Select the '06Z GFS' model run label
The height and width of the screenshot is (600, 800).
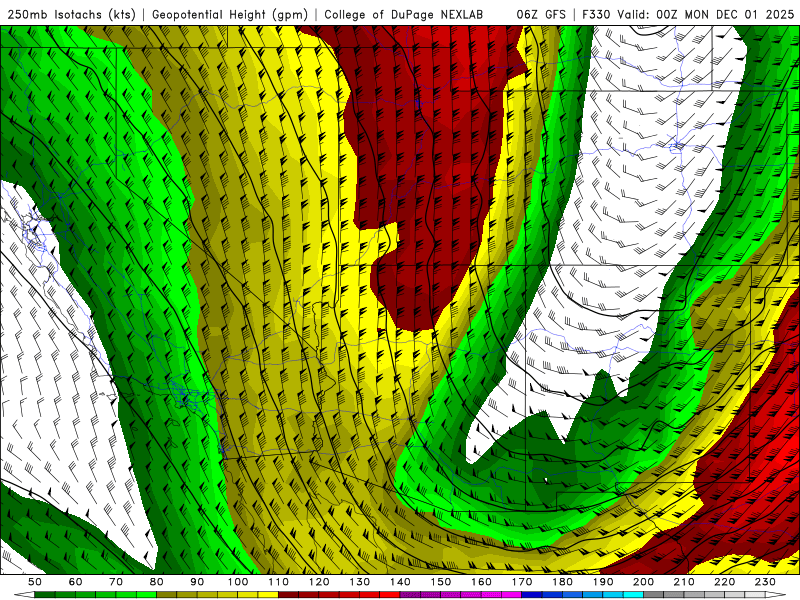pos(541,14)
